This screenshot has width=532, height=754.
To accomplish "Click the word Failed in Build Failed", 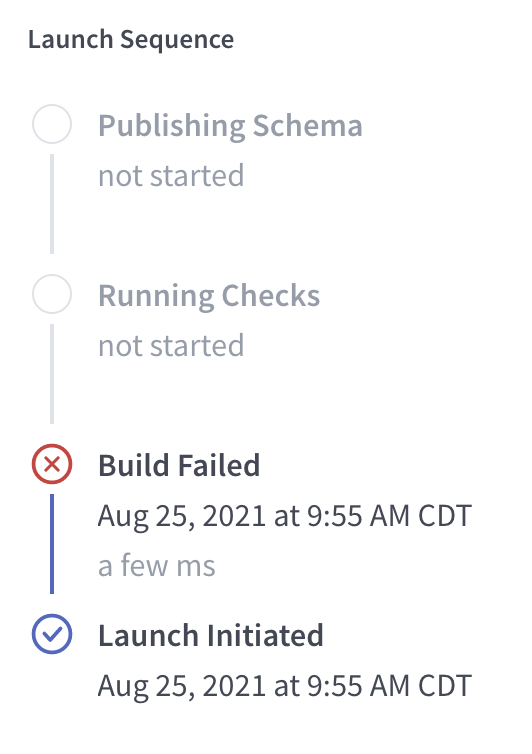I will (219, 465).
